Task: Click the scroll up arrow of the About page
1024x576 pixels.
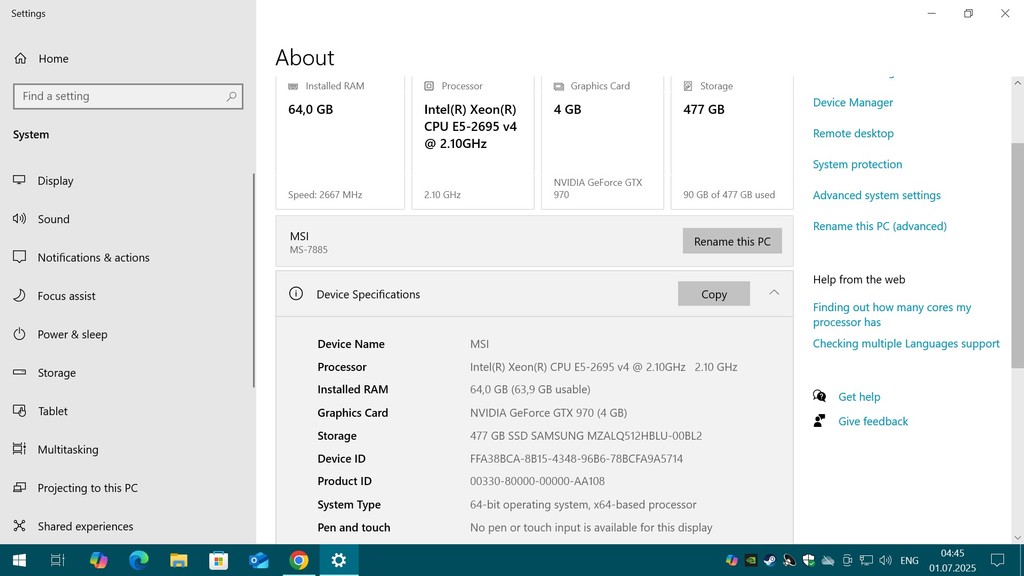Action: (1017, 83)
